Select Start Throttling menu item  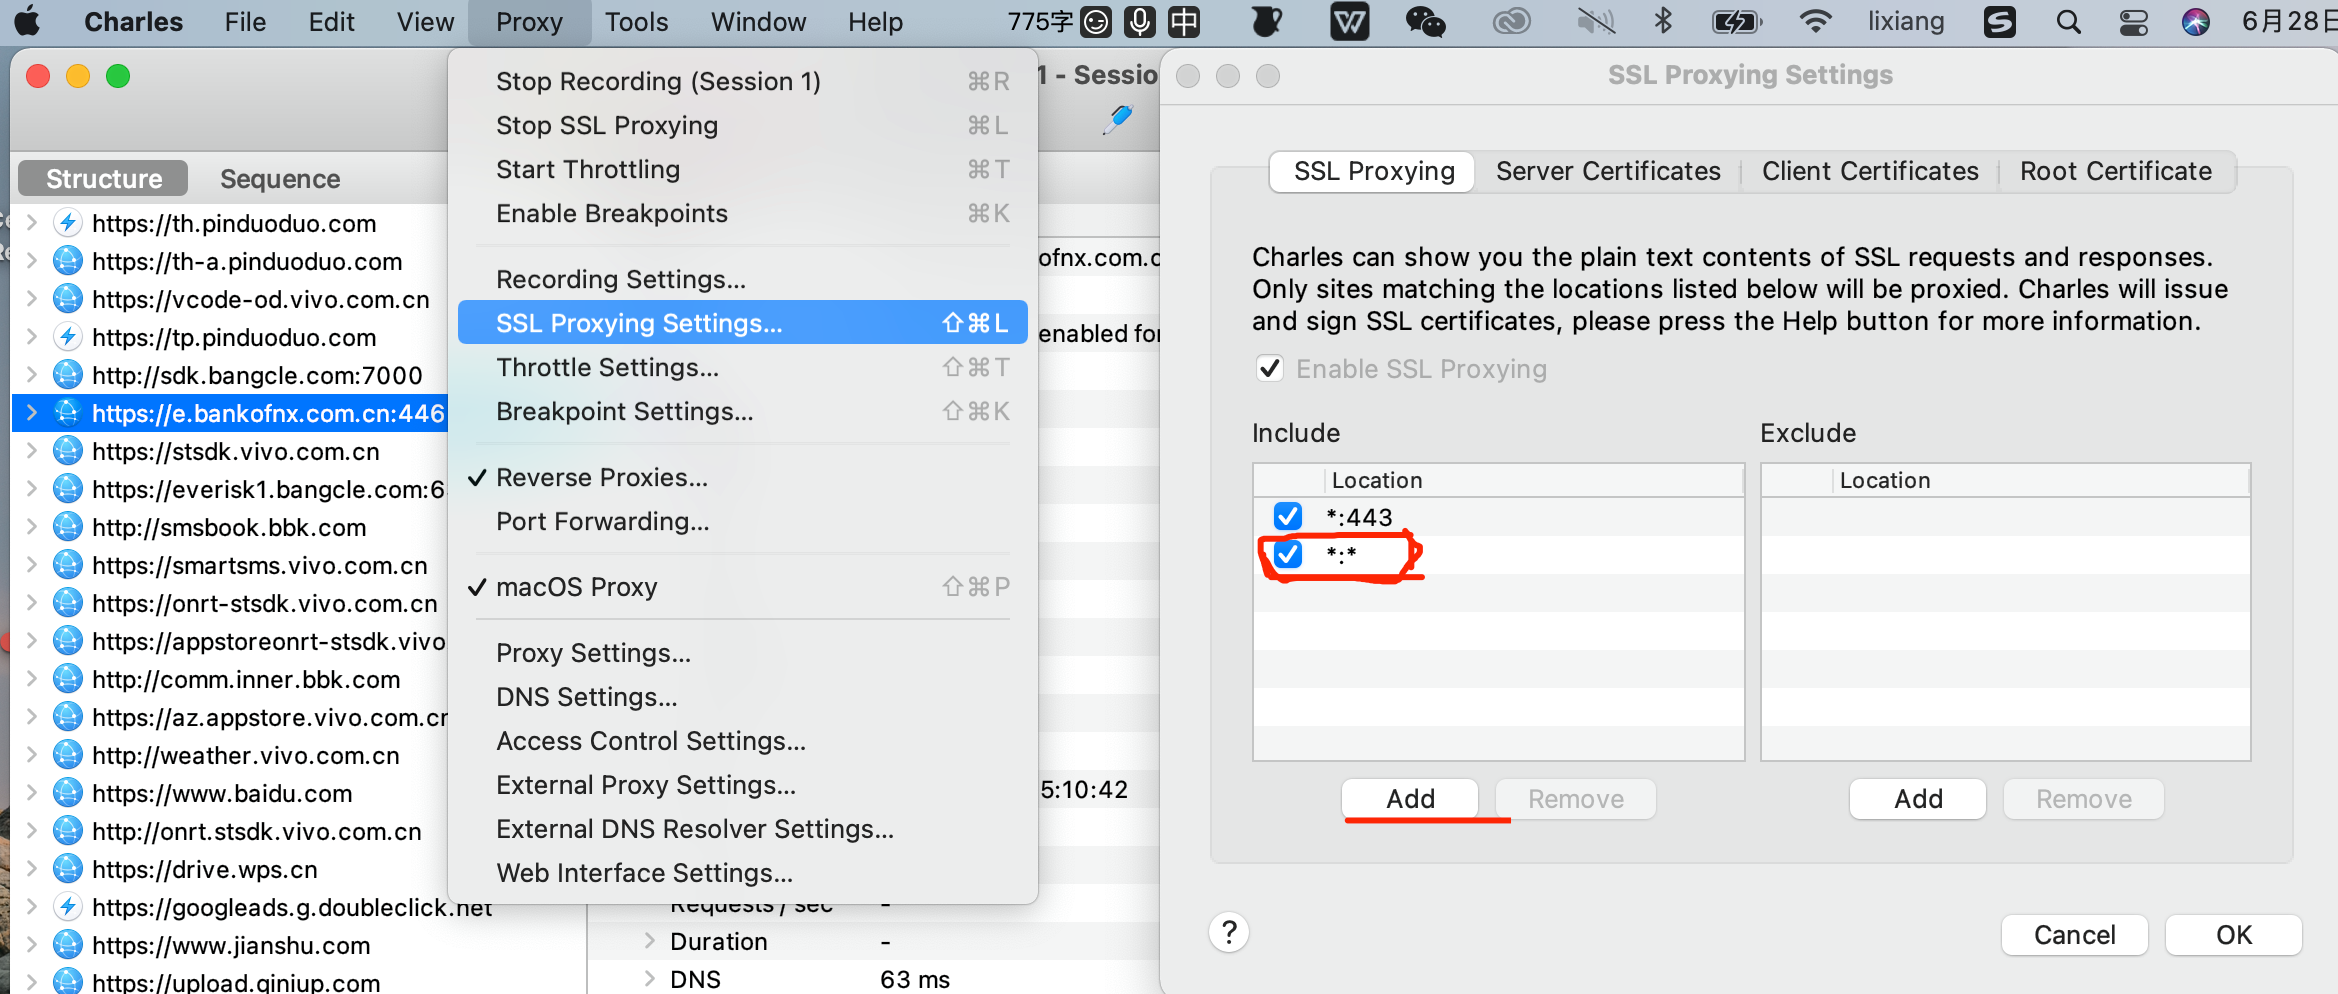point(743,169)
